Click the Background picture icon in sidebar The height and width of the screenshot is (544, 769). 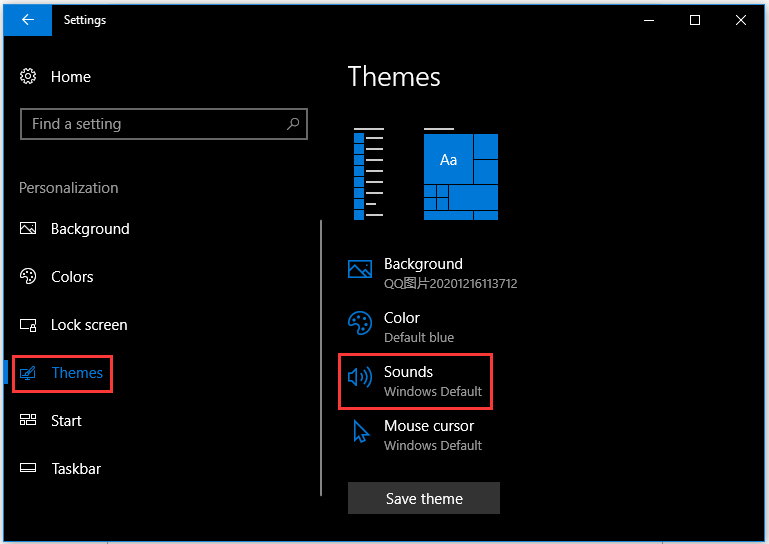coord(28,228)
